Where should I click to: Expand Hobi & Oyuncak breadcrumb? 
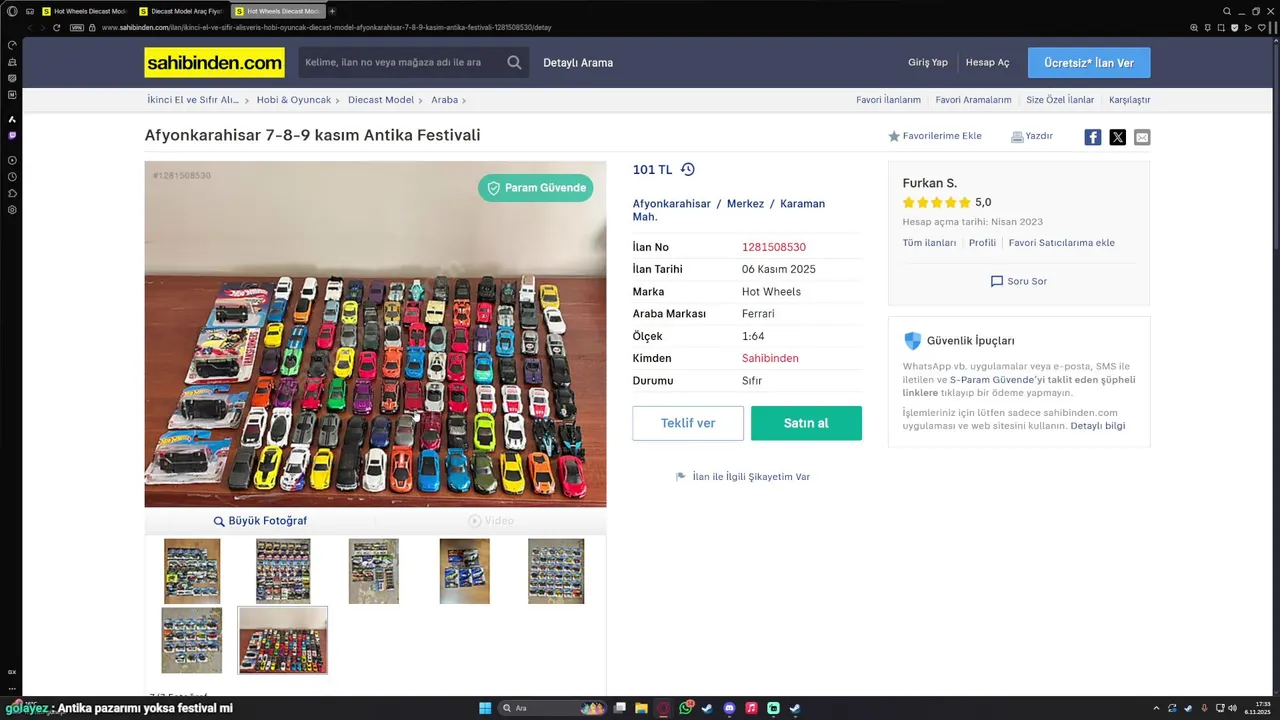[x=298, y=100]
